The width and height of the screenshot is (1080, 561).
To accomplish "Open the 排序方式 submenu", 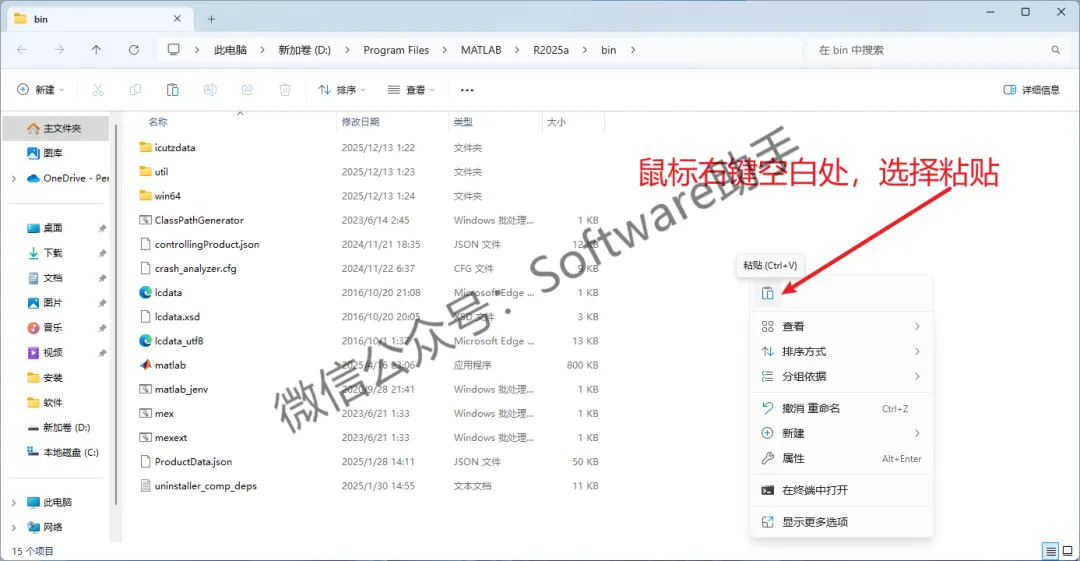I will [841, 351].
